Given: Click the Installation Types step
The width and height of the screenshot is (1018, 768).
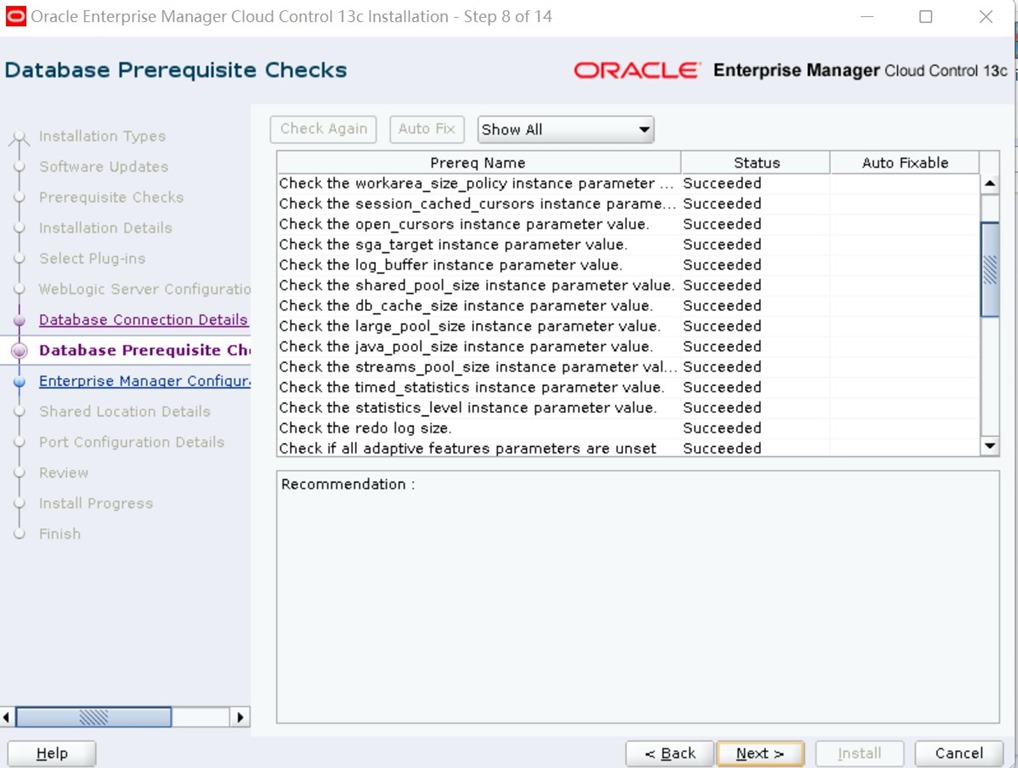Looking at the screenshot, I should (x=102, y=136).
